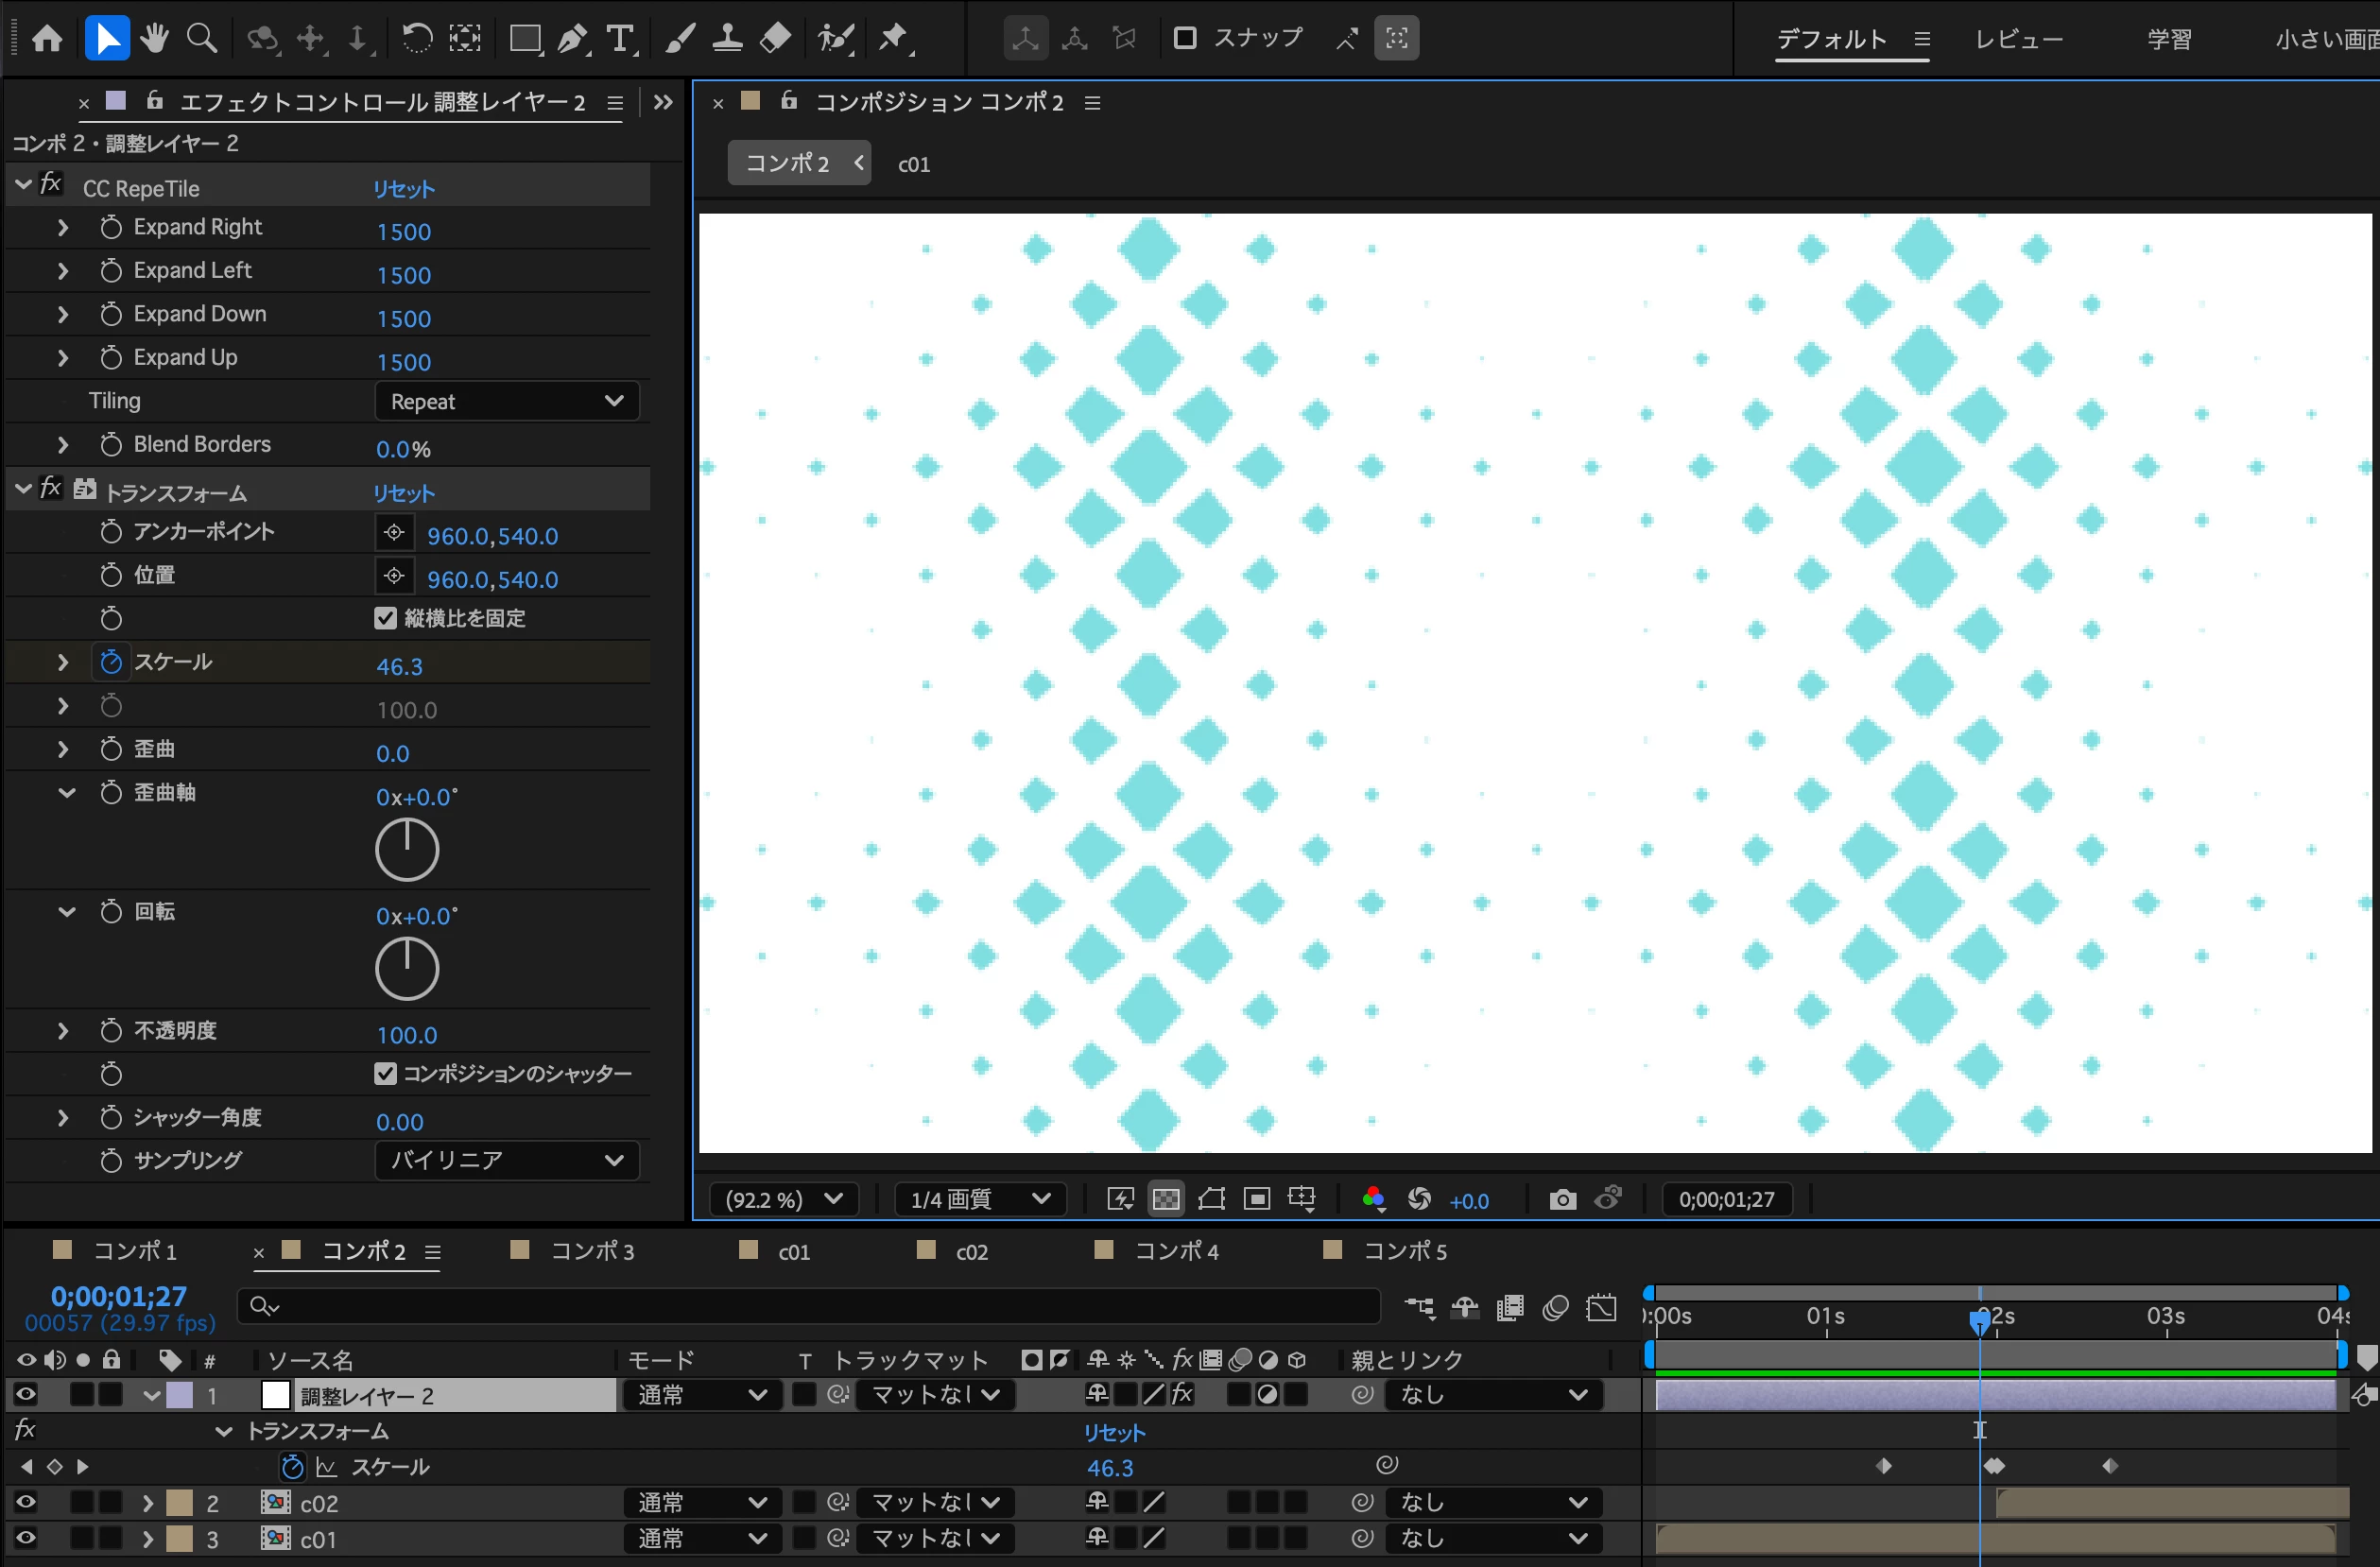Click c01 in composition breadcrumb

coord(913,164)
